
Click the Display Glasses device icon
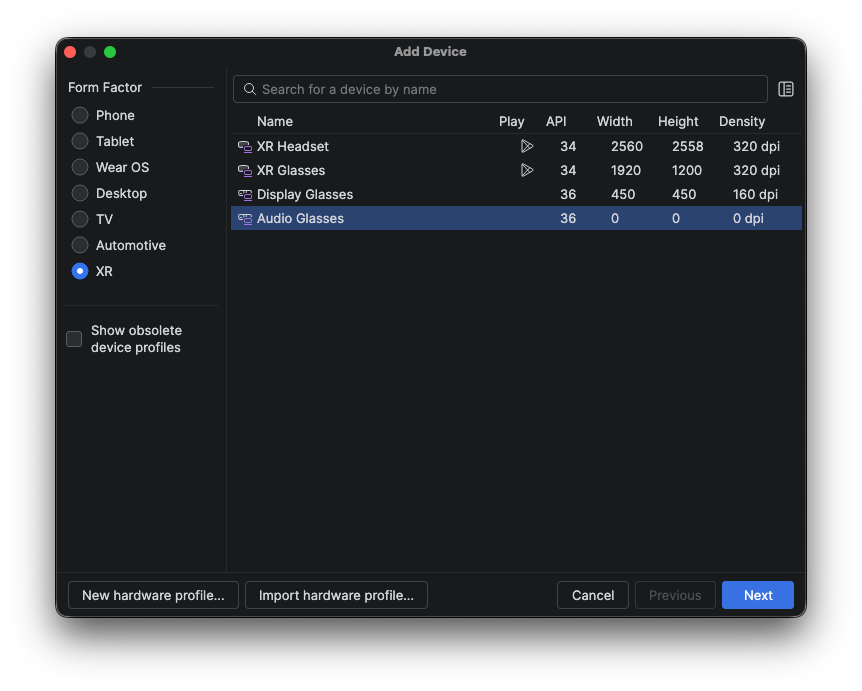tap(245, 195)
